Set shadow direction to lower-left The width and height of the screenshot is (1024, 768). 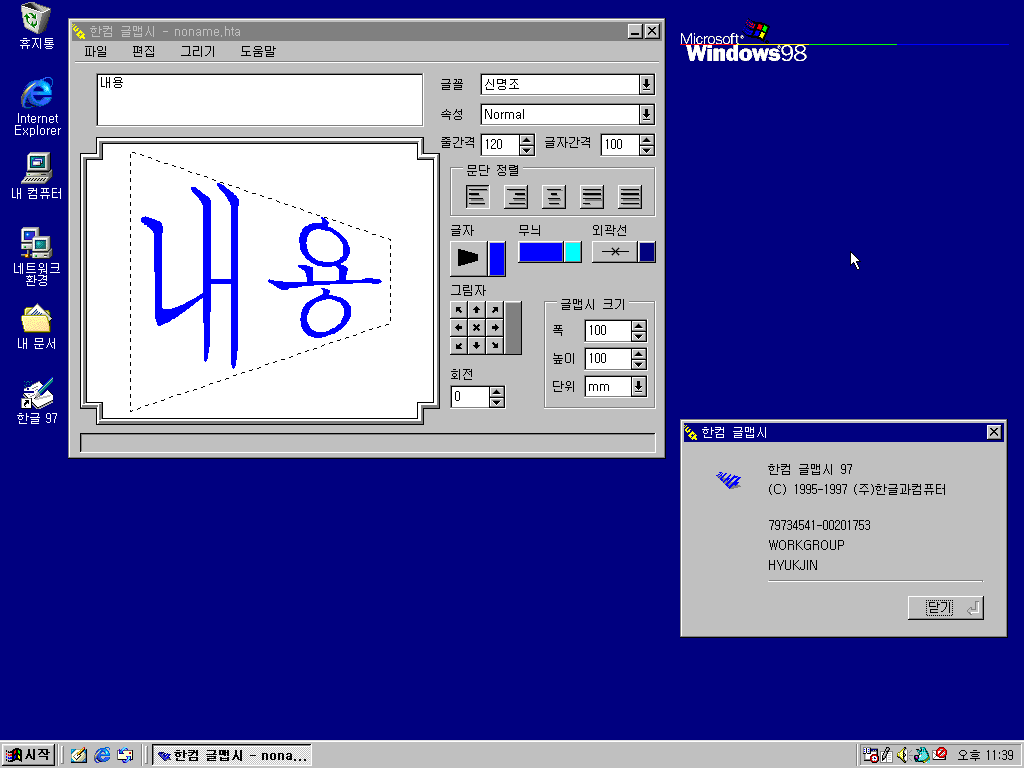pos(458,345)
